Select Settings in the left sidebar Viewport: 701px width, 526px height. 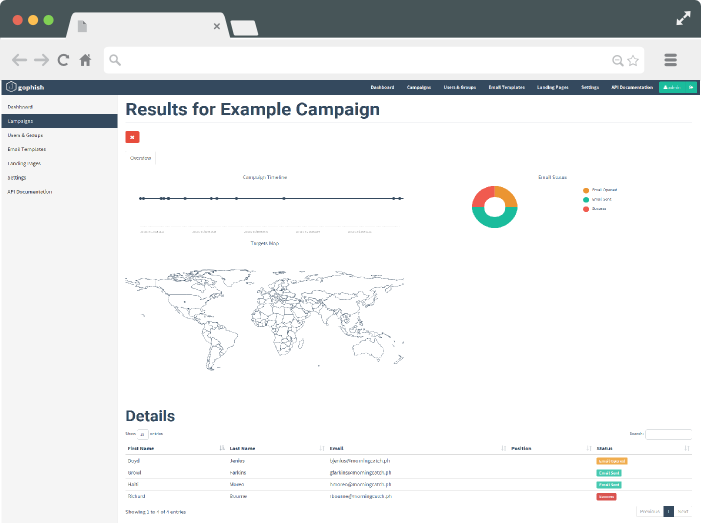point(59,177)
